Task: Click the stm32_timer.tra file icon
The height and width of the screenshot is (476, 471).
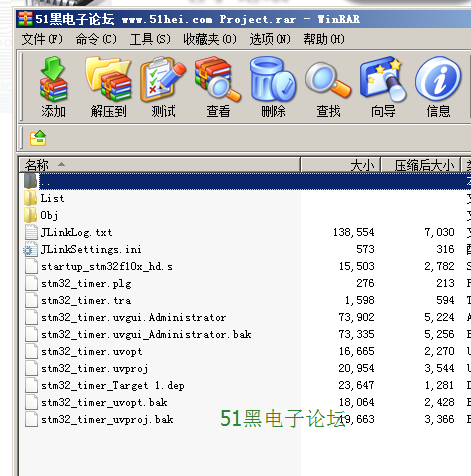Action: (31, 300)
